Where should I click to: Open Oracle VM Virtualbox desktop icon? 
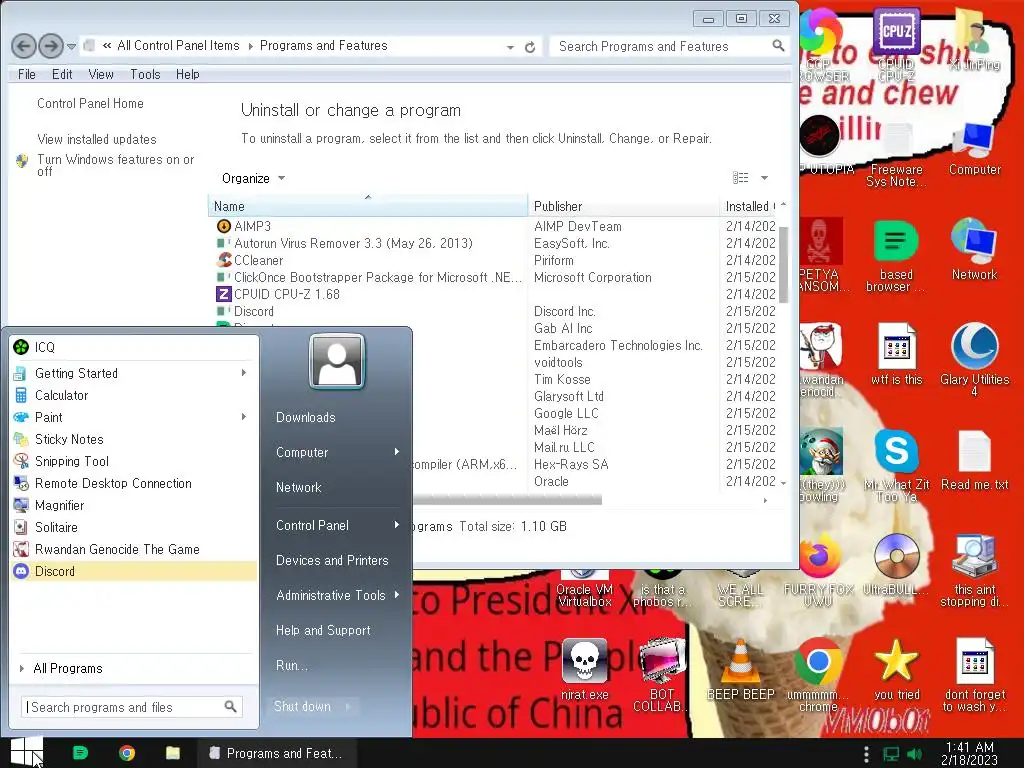(584, 588)
